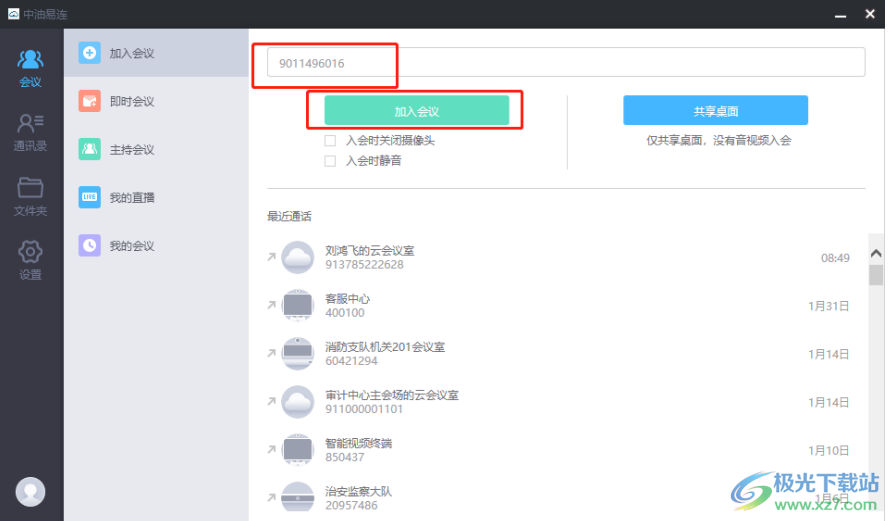This screenshot has height=521, width=890.
Task: Click the number 913785222628
Action: (364, 264)
